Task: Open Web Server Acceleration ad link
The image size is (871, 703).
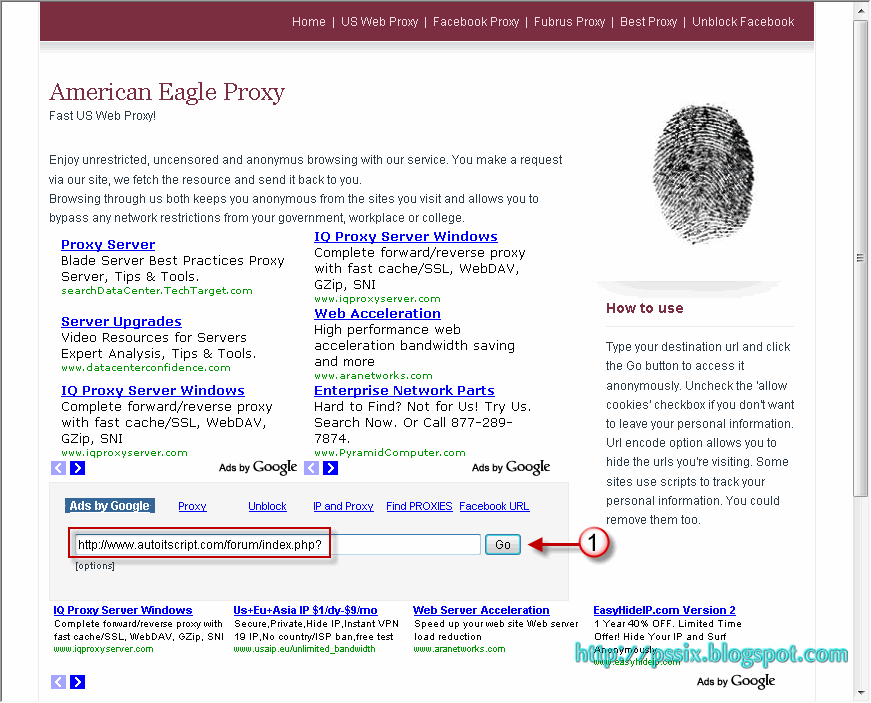Action: coord(481,610)
